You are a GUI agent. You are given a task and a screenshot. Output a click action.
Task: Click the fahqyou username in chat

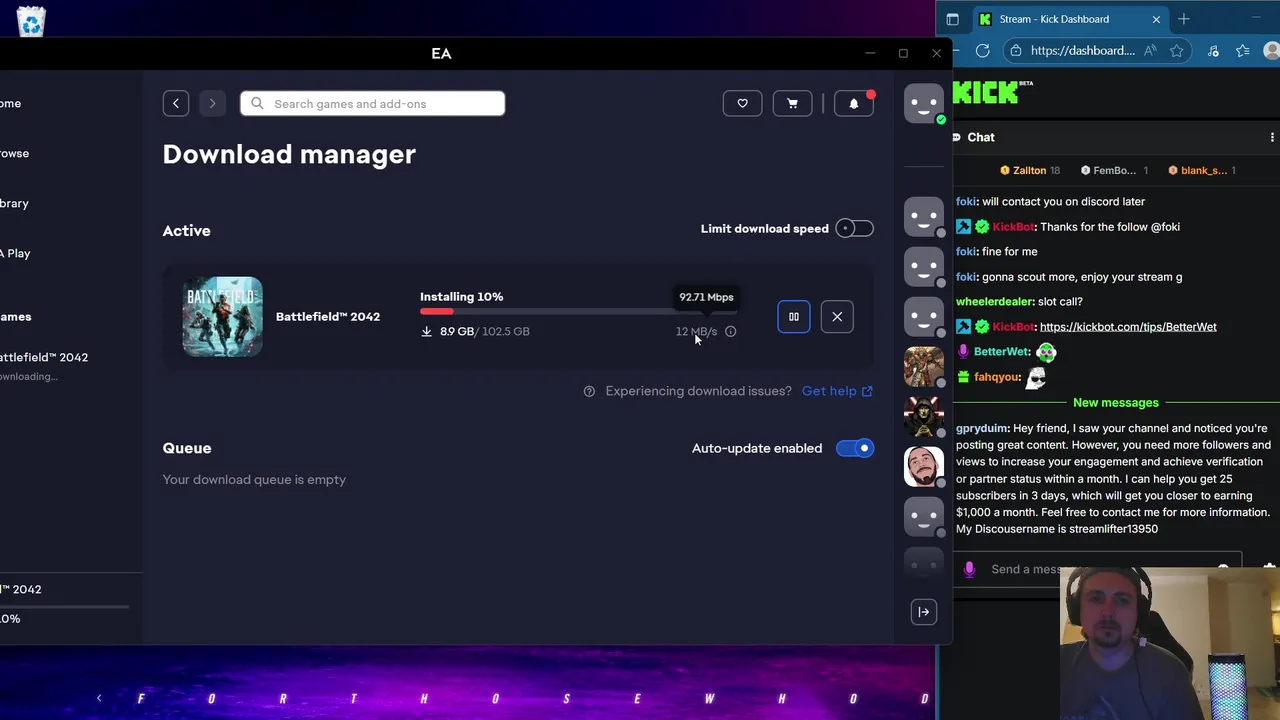pos(997,377)
